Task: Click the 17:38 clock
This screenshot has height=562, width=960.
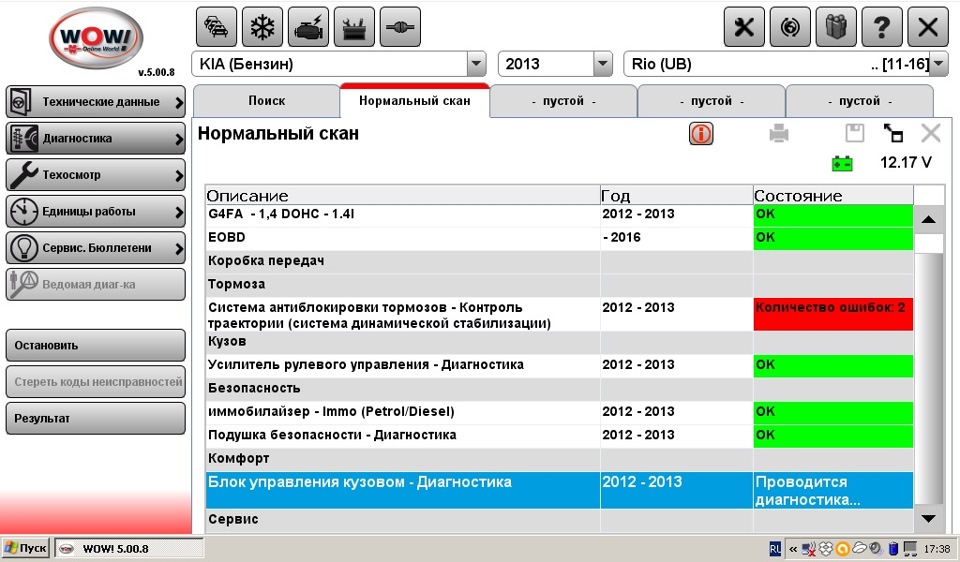Action: 937,549
